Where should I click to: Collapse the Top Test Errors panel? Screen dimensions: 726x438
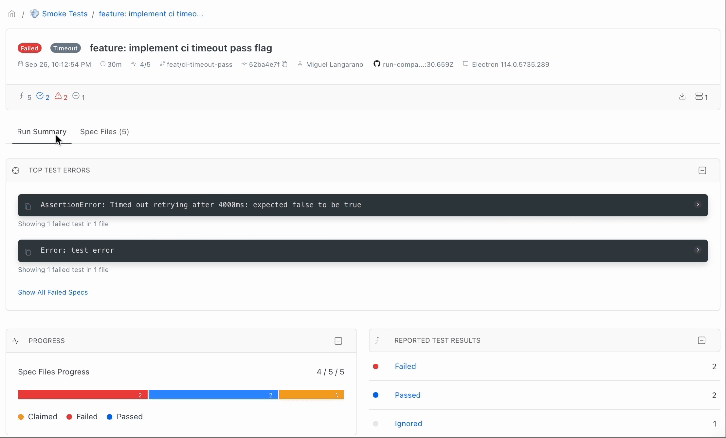coord(702,170)
